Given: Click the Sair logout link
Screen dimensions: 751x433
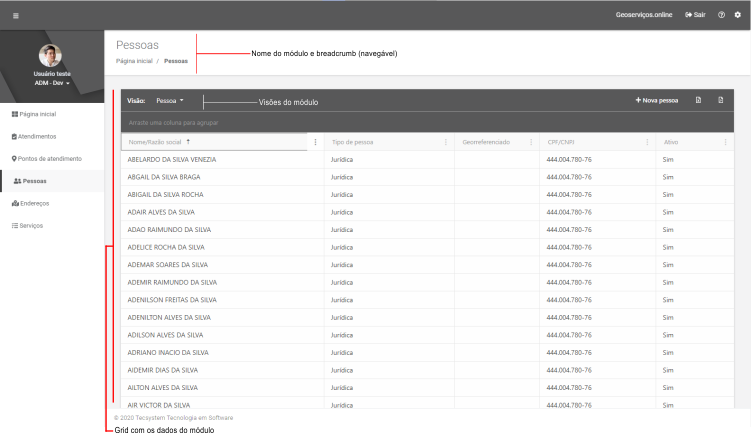Looking at the screenshot, I should click(695, 15).
